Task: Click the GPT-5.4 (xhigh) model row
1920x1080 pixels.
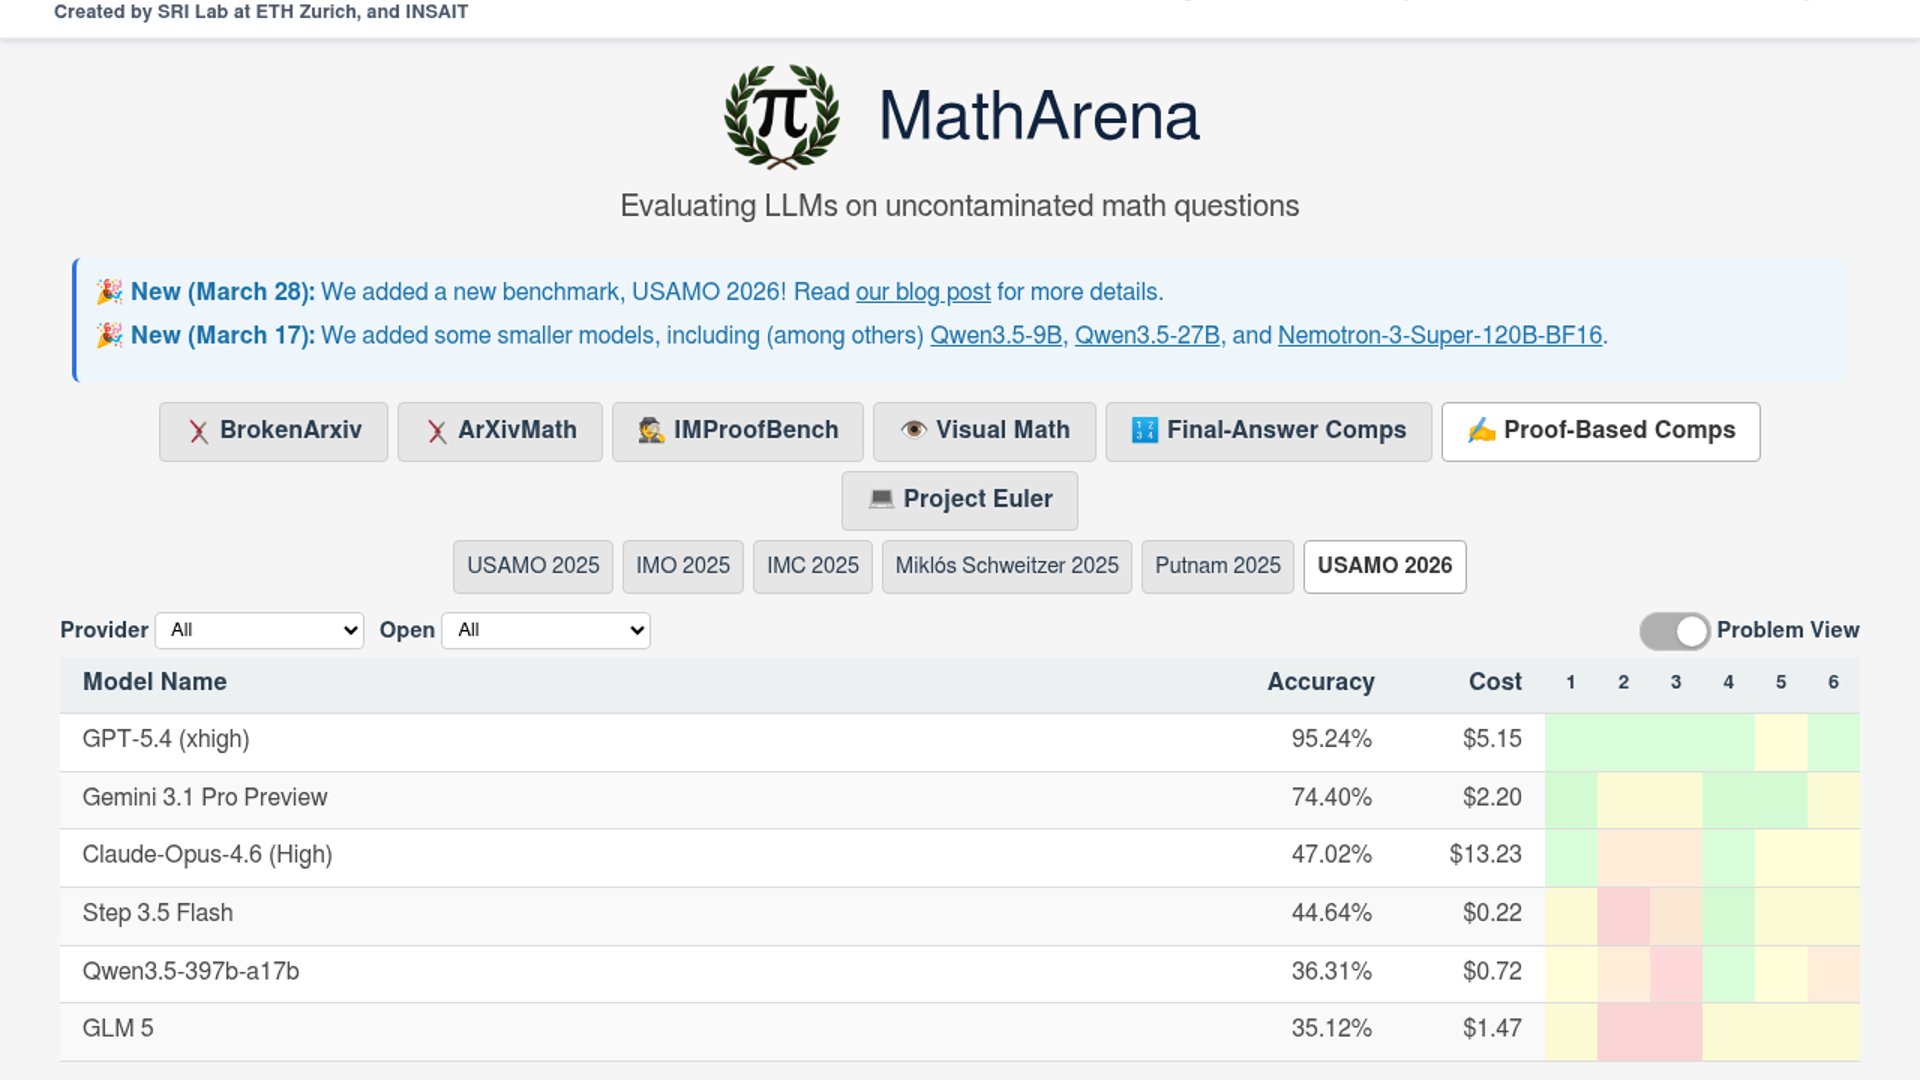Action: point(166,740)
